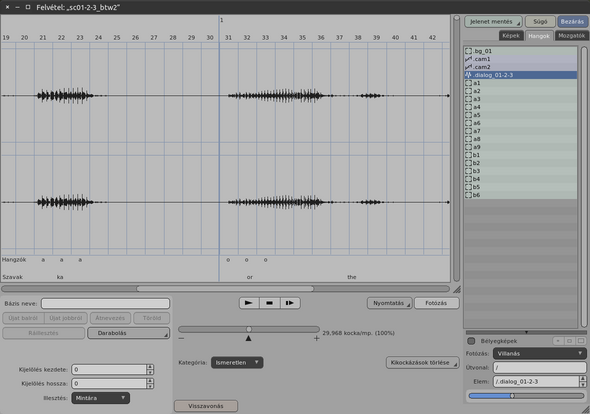
Task: Open the Nyomtatás menu button
Action: [389, 303]
